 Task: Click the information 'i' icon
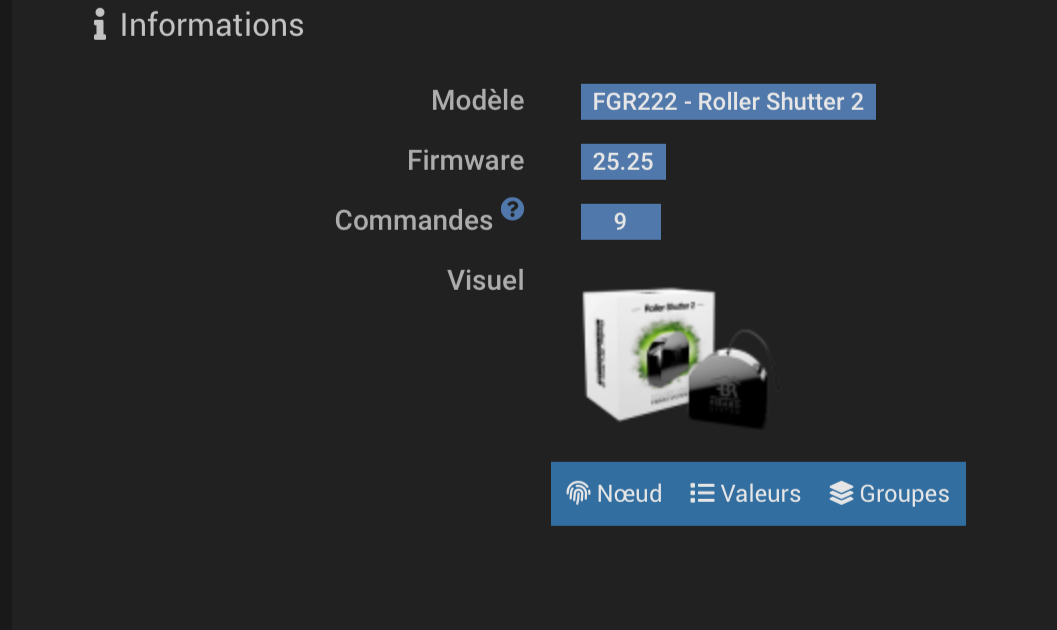coord(99,25)
